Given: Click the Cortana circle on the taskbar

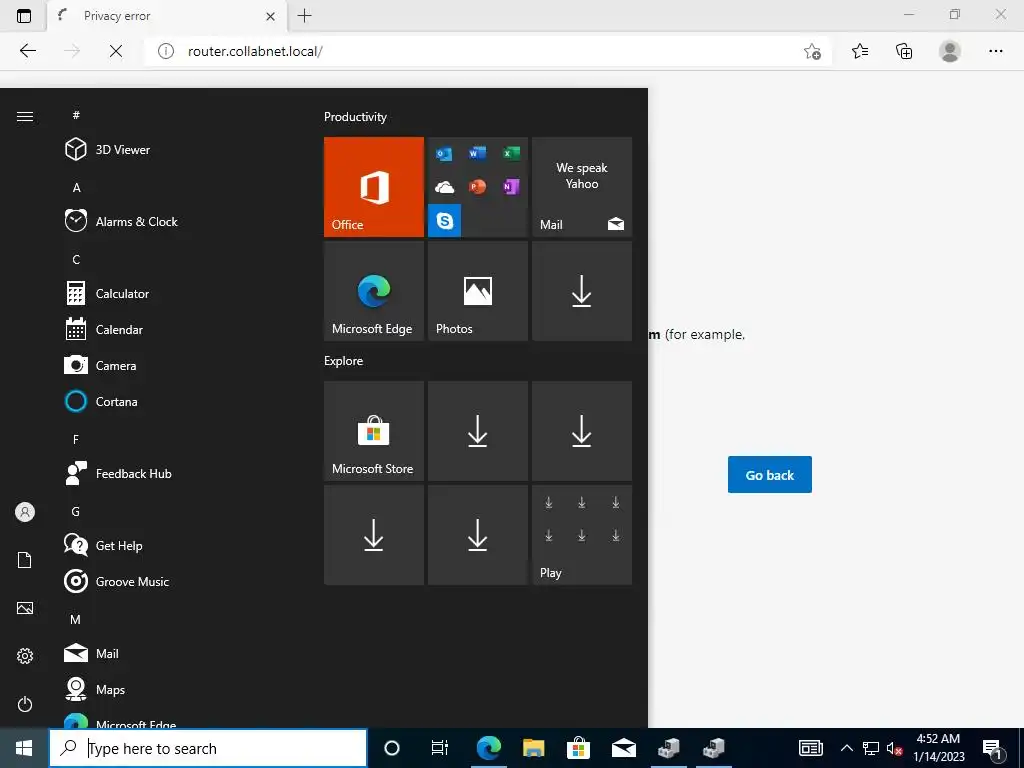Looking at the screenshot, I should [x=392, y=748].
